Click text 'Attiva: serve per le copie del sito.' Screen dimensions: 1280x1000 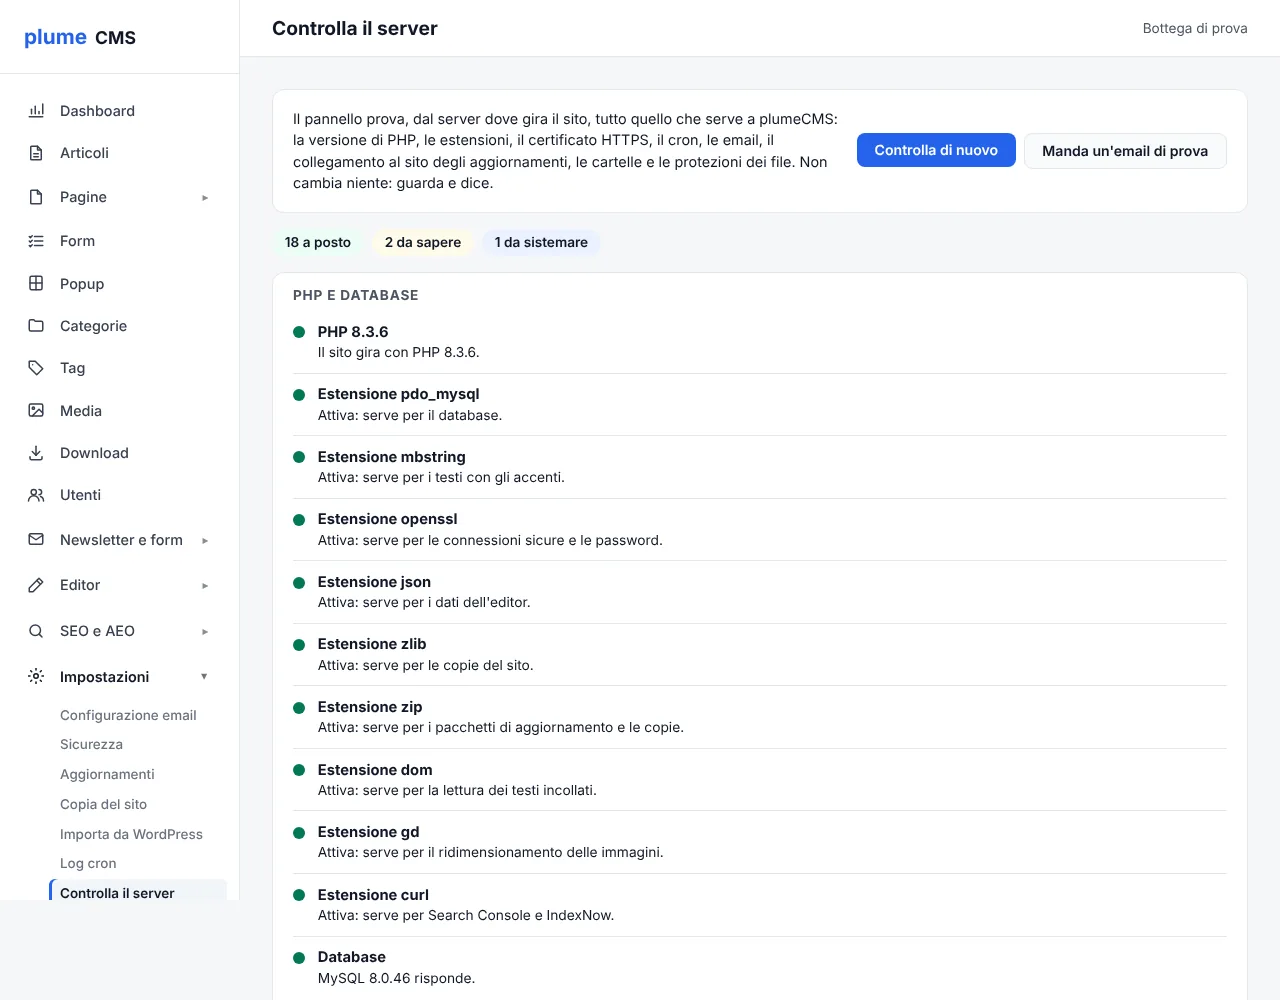tap(425, 665)
